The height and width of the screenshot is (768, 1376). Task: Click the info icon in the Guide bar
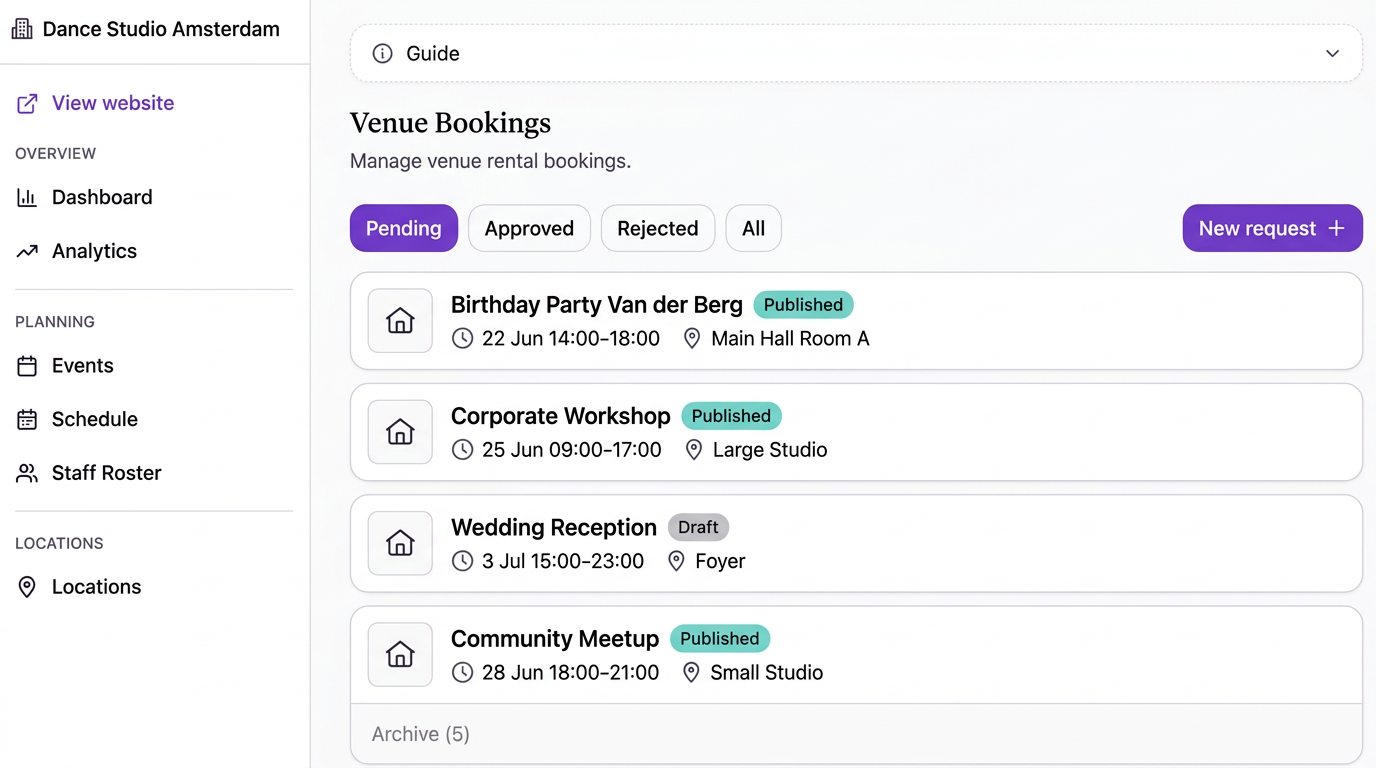tap(382, 54)
